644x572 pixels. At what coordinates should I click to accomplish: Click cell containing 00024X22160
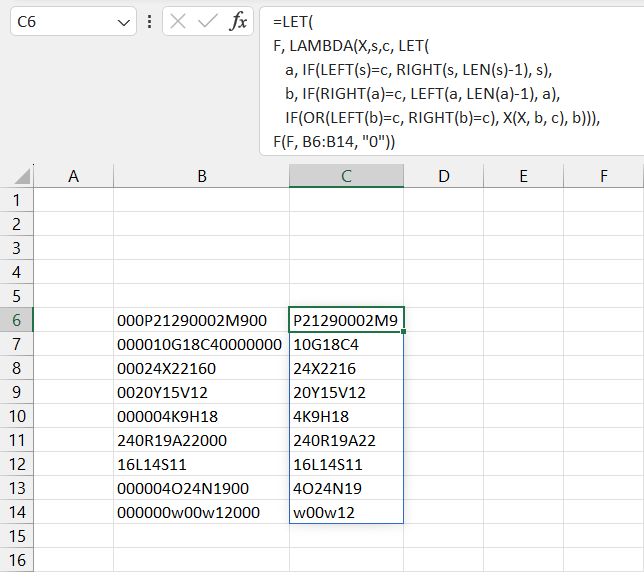(202, 368)
